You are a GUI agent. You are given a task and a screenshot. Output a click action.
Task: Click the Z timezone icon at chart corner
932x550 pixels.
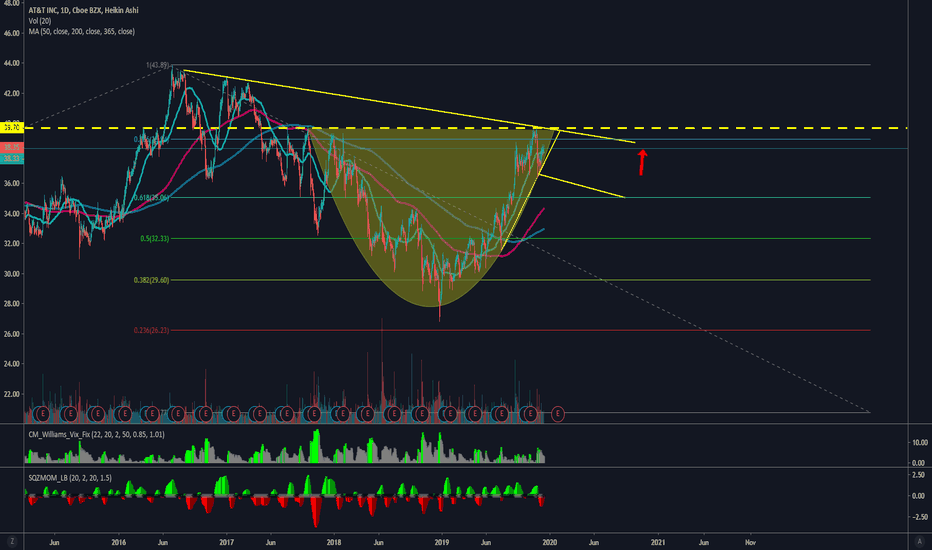tap(11, 542)
